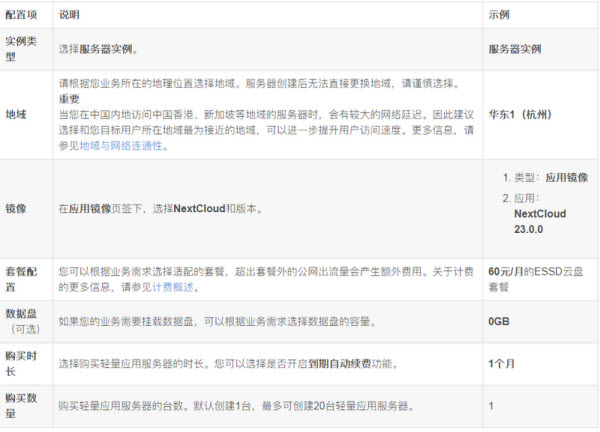Image resolution: width=600 pixels, height=432 pixels.
Task: Click the example value 华东1（杭州）
Action: click(520, 114)
